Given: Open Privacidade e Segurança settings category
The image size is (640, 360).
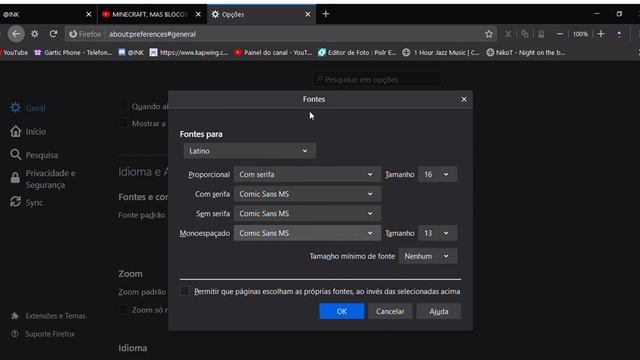Looking at the screenshot, I should (x=43, y=179).
